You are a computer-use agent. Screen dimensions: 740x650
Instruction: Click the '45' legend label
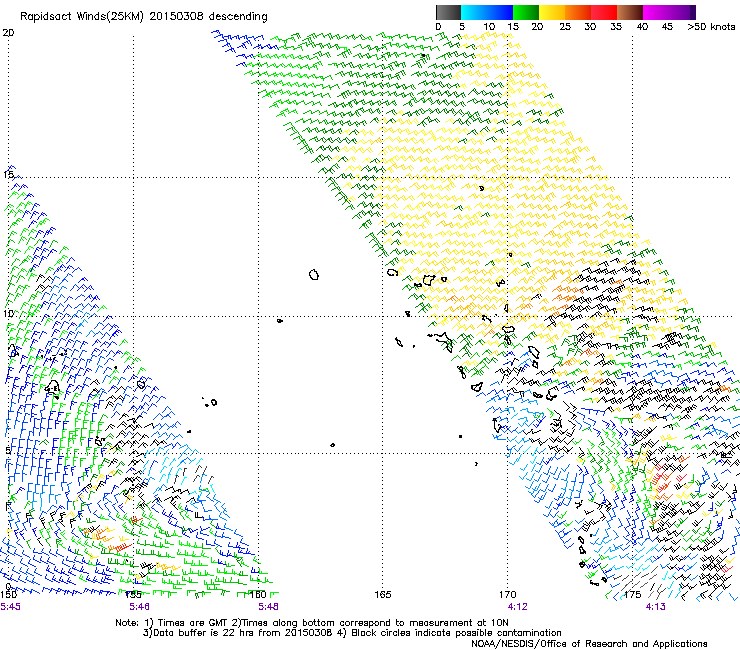[667, 27]
